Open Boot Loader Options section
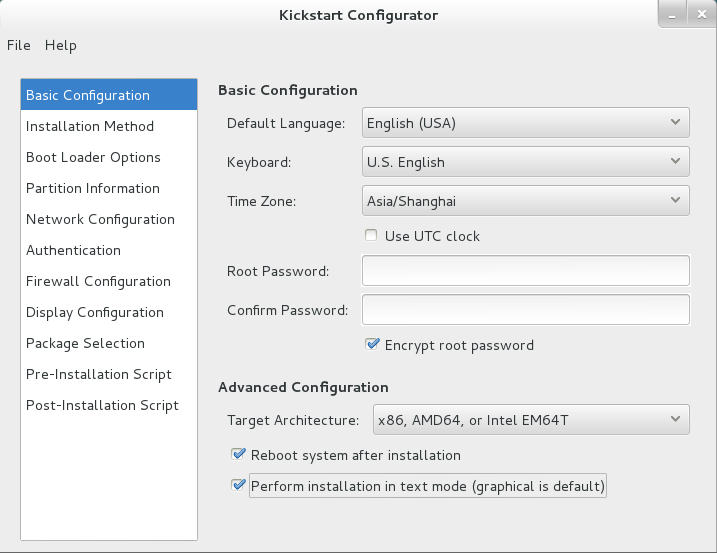 pos(93,157)
